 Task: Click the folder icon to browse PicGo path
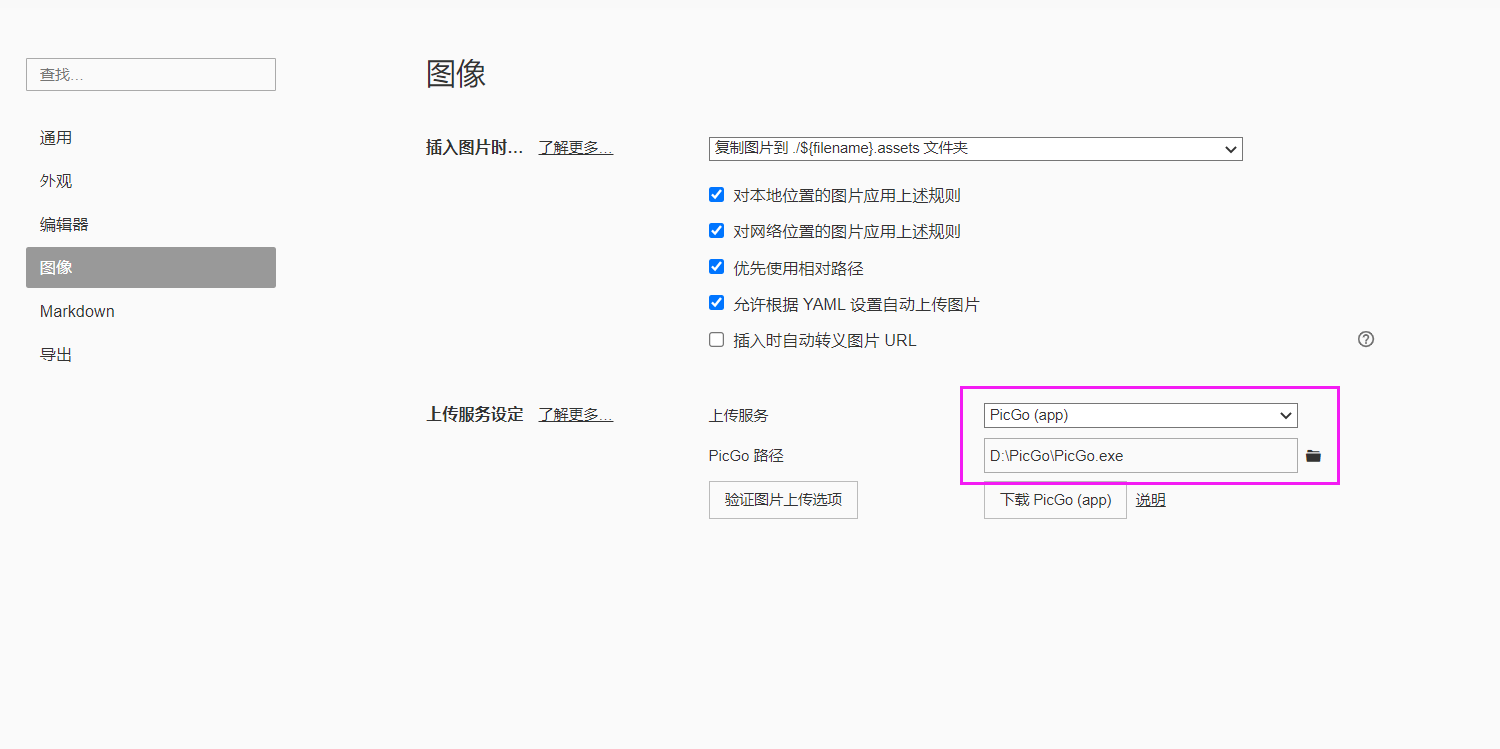[x=1313, y=455]
